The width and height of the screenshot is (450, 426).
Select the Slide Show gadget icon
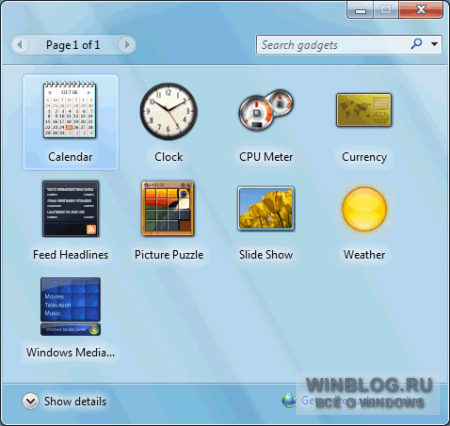coord(266,209)
